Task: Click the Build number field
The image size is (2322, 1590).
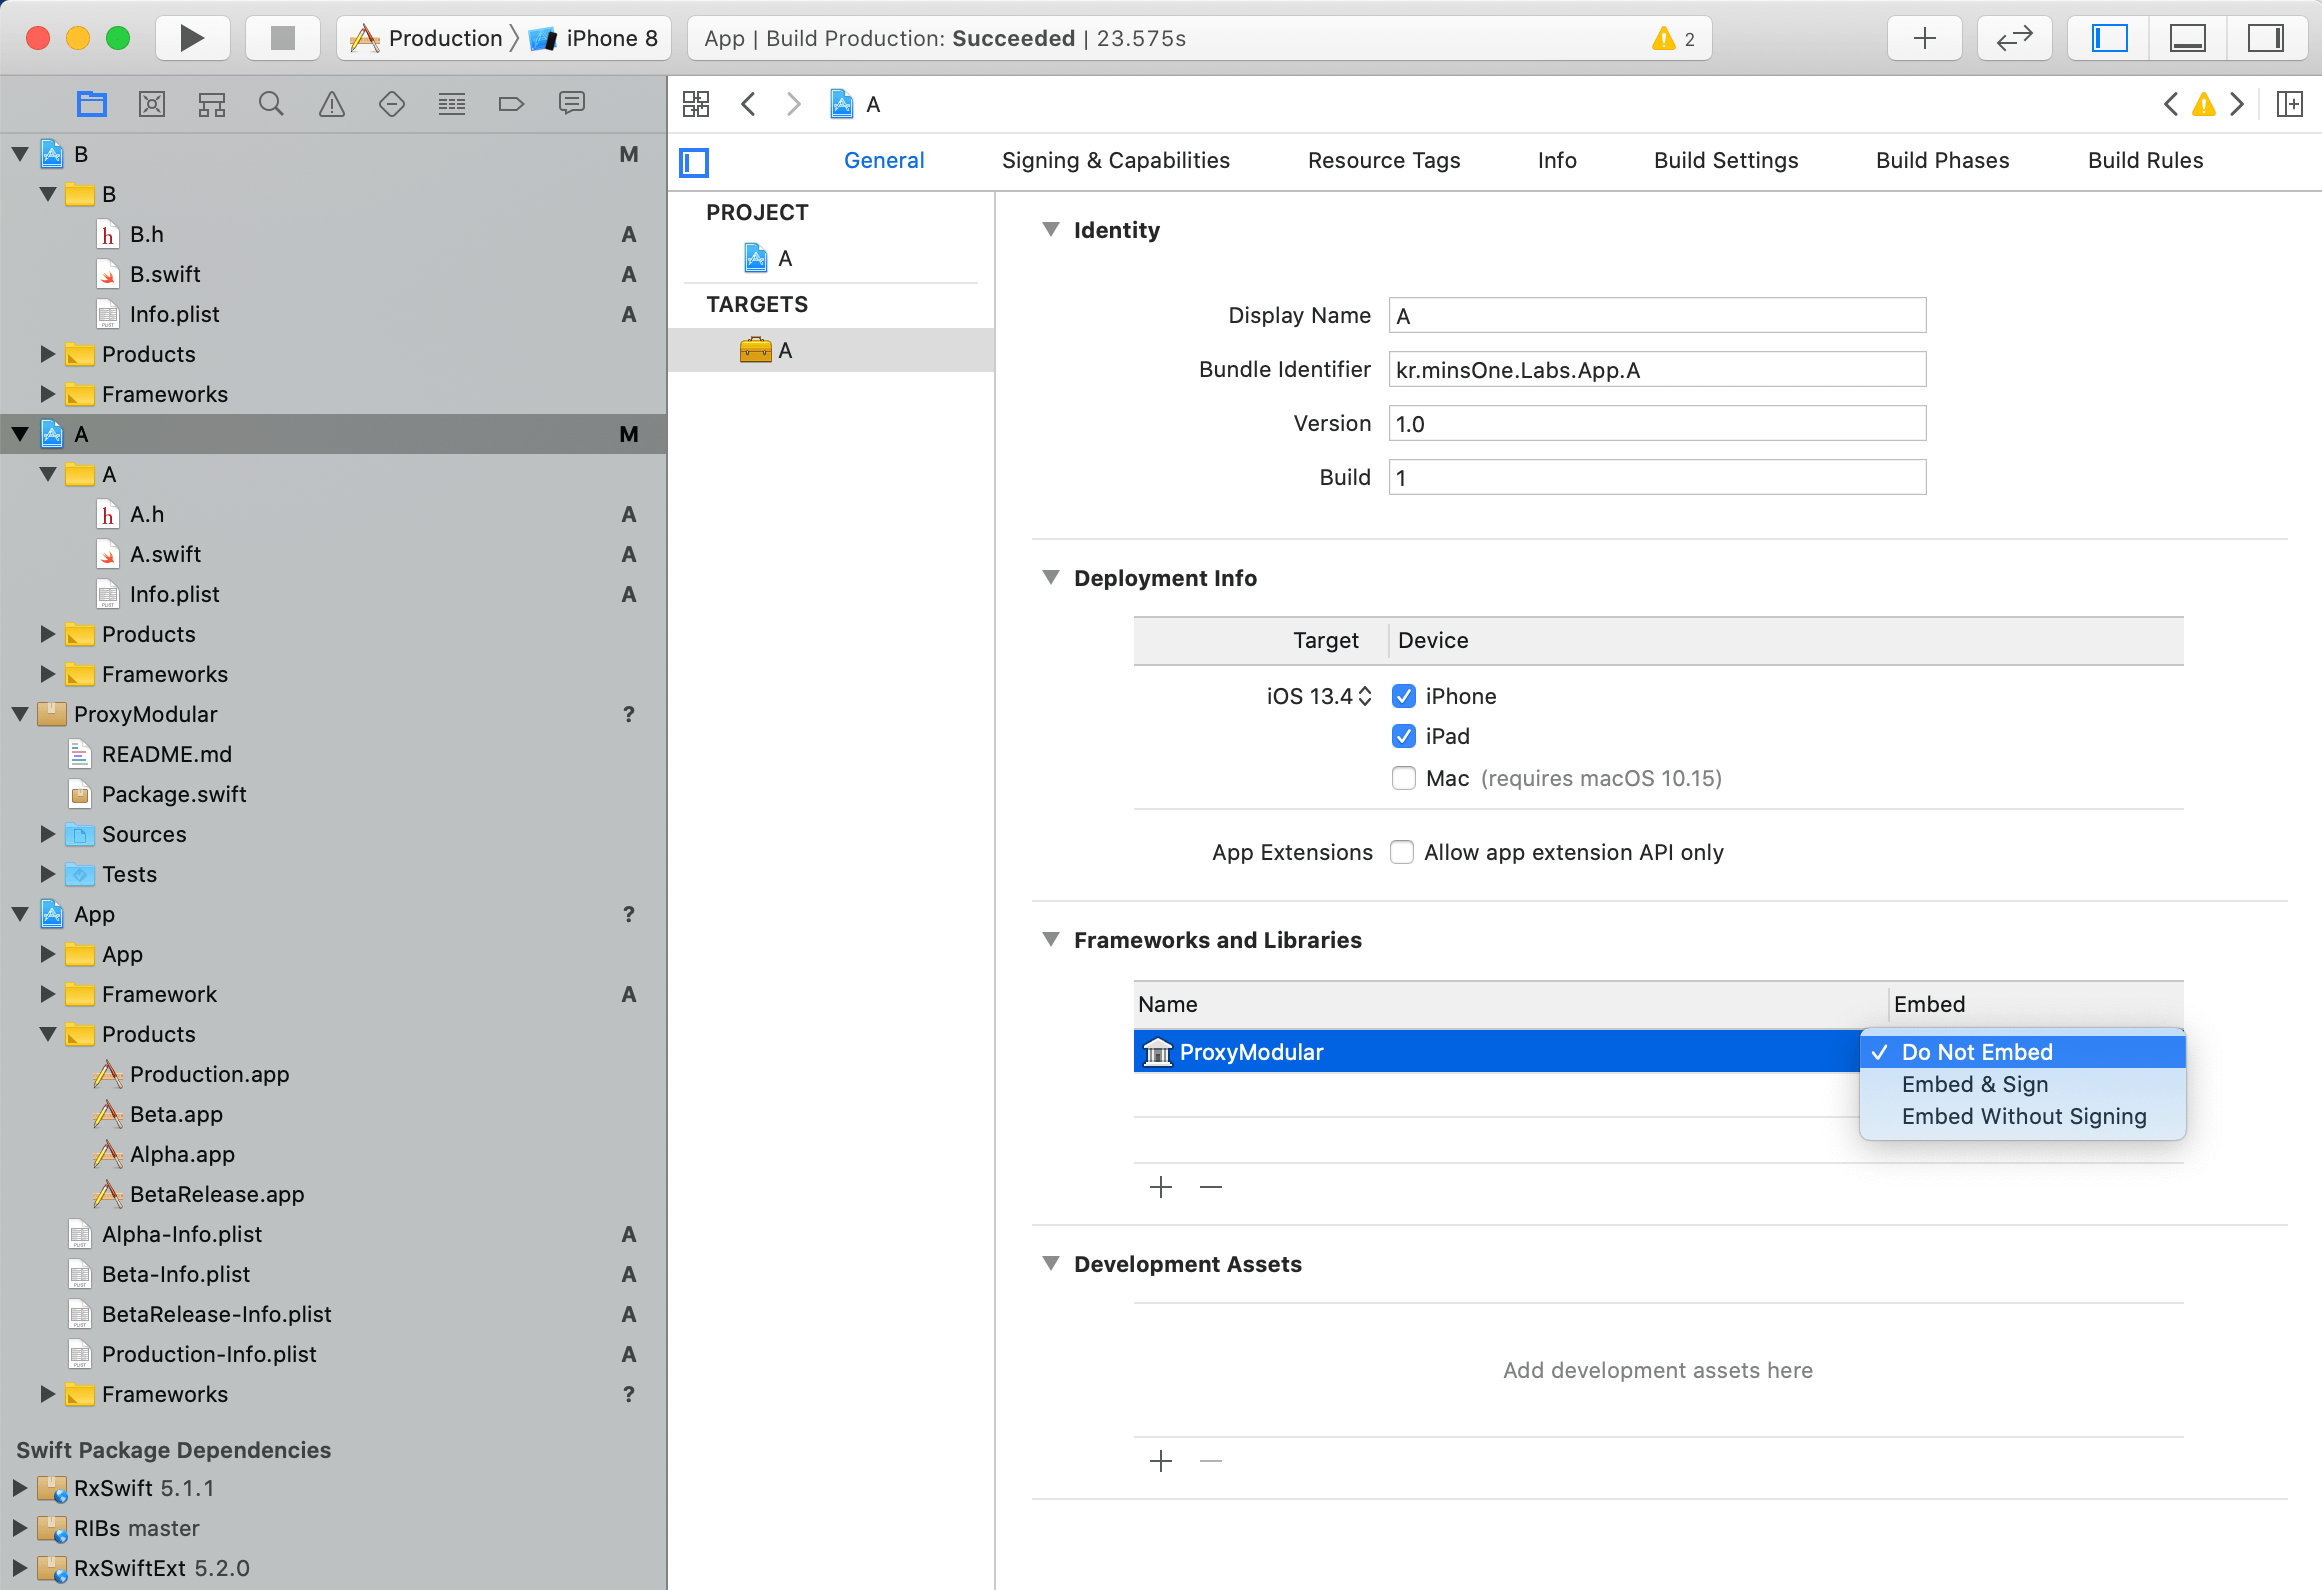Action: pos(1657,478)
